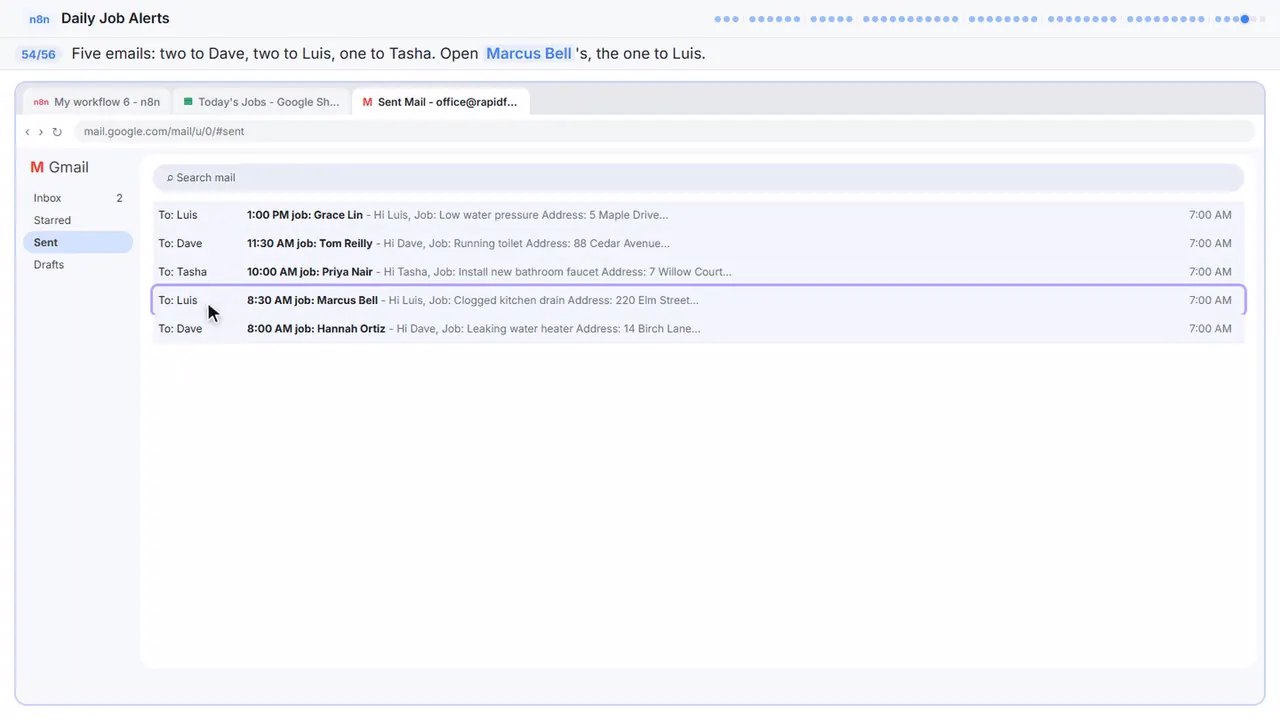Image resolution: width=1280 pixels, height=720 pixels.
Task: Click the browser forward arrow
Action: pos(41,132)
